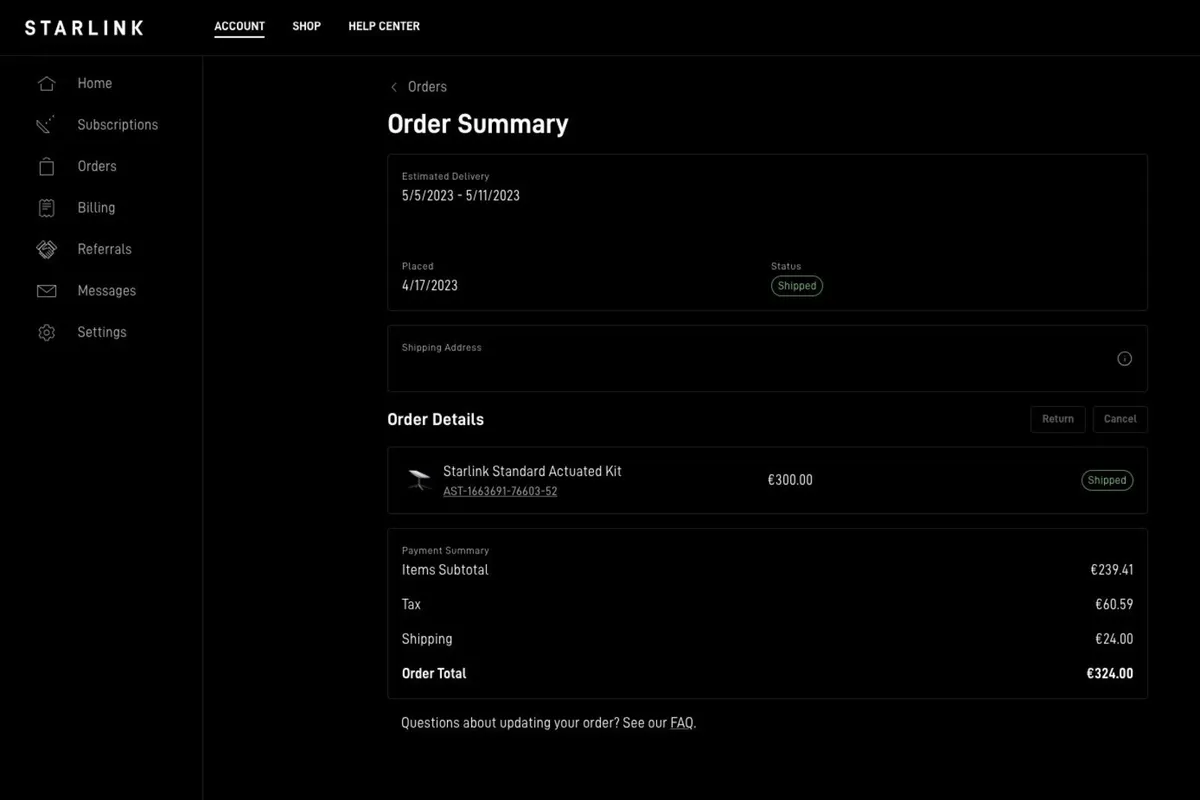Click the Subscriptions satellite dish icon

(46, 125)
